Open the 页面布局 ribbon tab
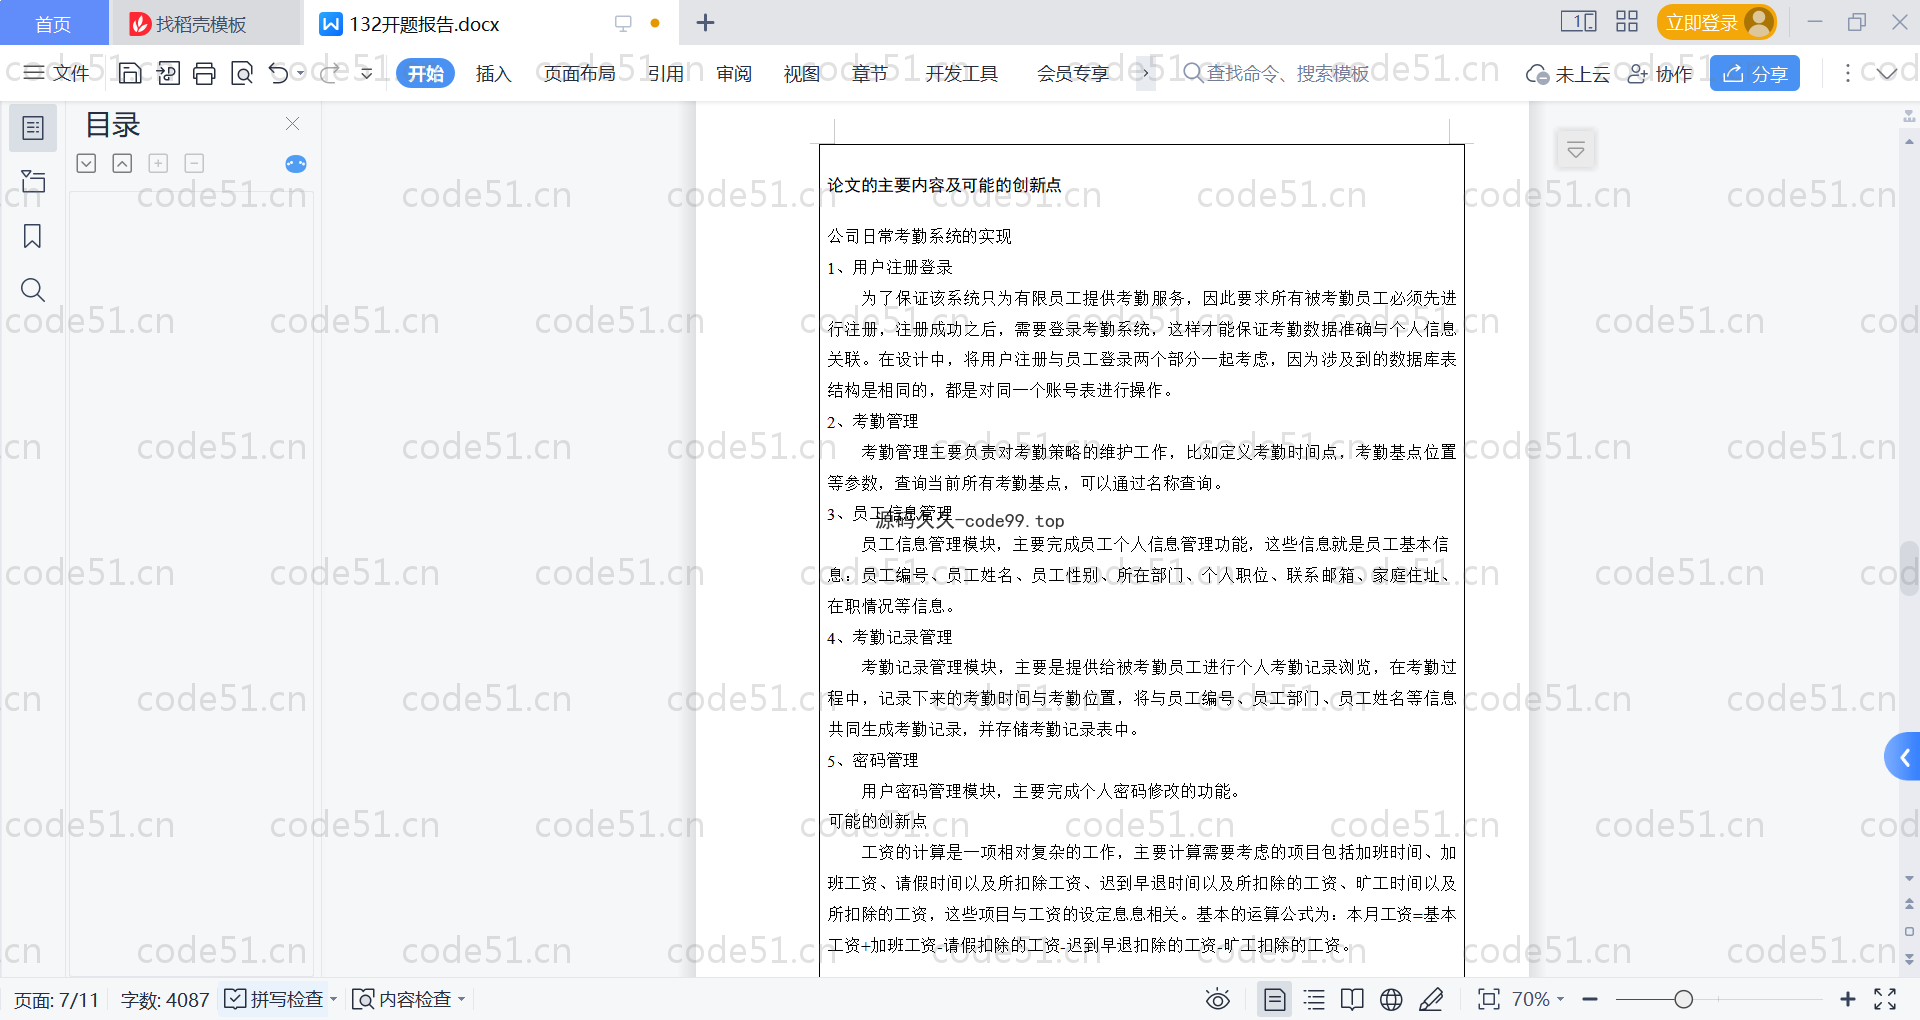1920x1020 pixels. point(579,73)
